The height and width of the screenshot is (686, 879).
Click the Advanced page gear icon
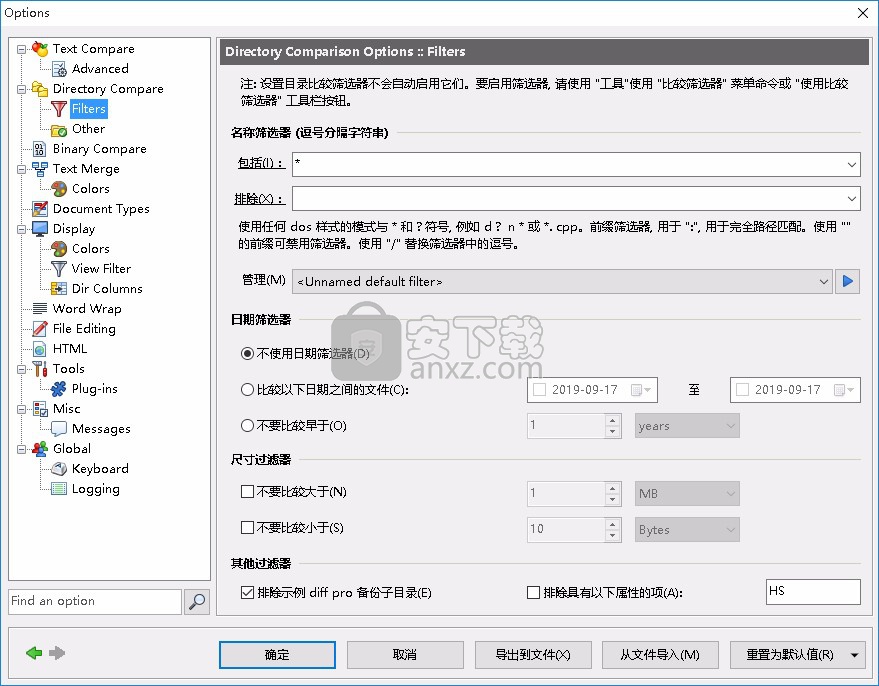click(x=59, y=68)
